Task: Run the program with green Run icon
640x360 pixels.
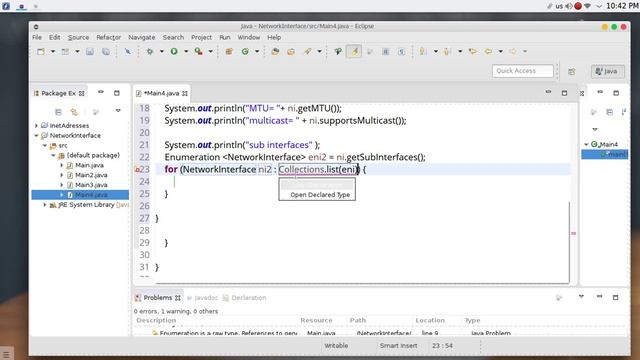Action: [x=174, y=51]
